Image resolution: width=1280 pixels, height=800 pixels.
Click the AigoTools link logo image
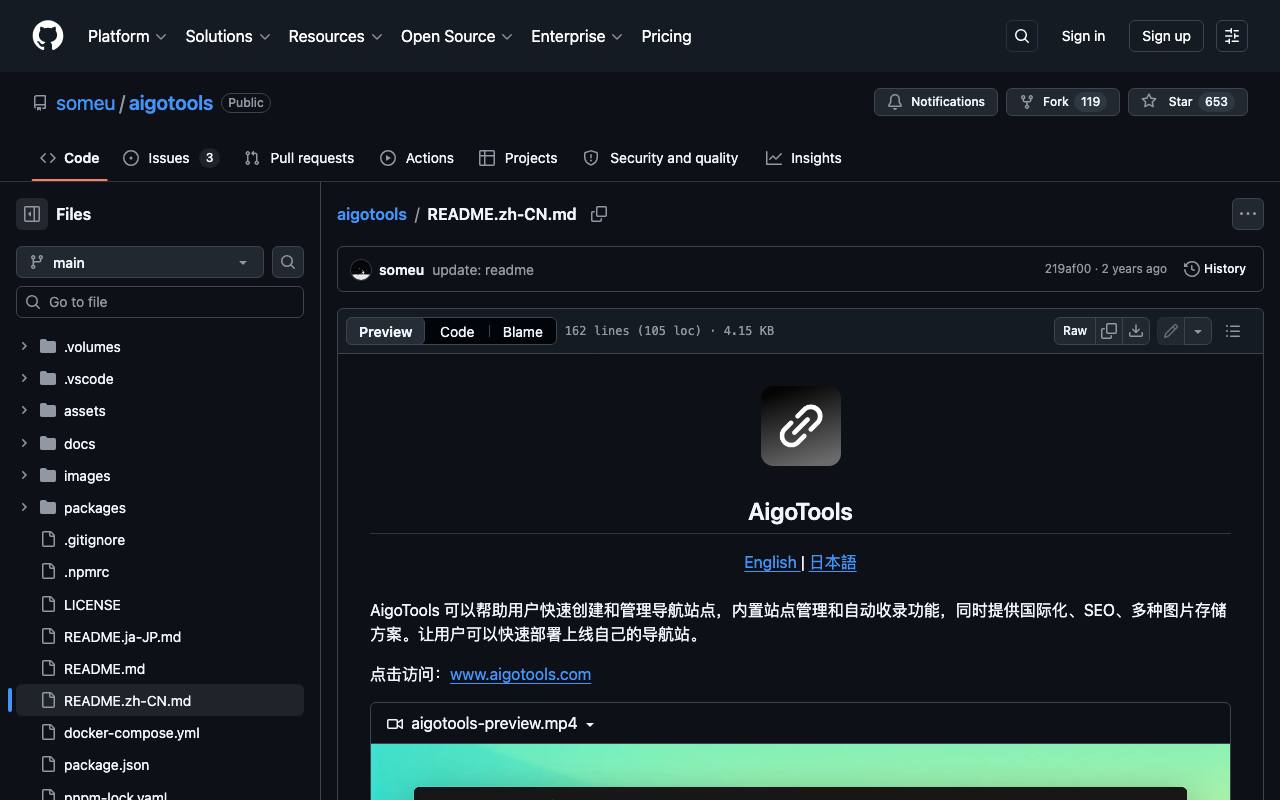coord(801,426)
